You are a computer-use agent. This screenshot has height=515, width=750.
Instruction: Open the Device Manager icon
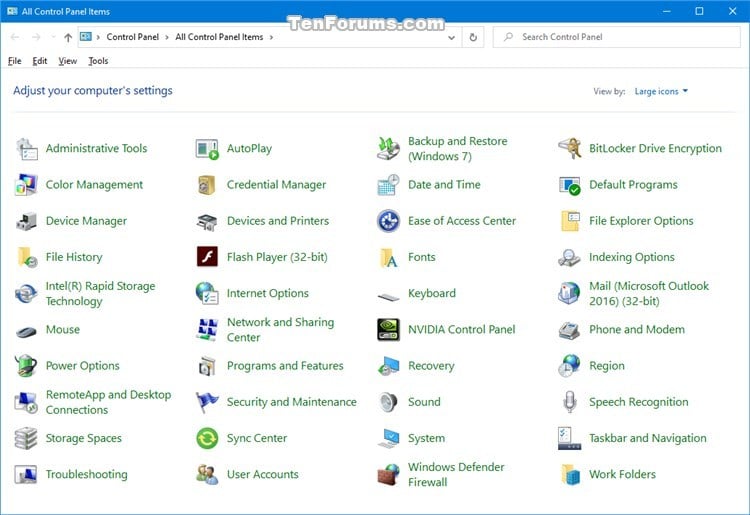26,221
